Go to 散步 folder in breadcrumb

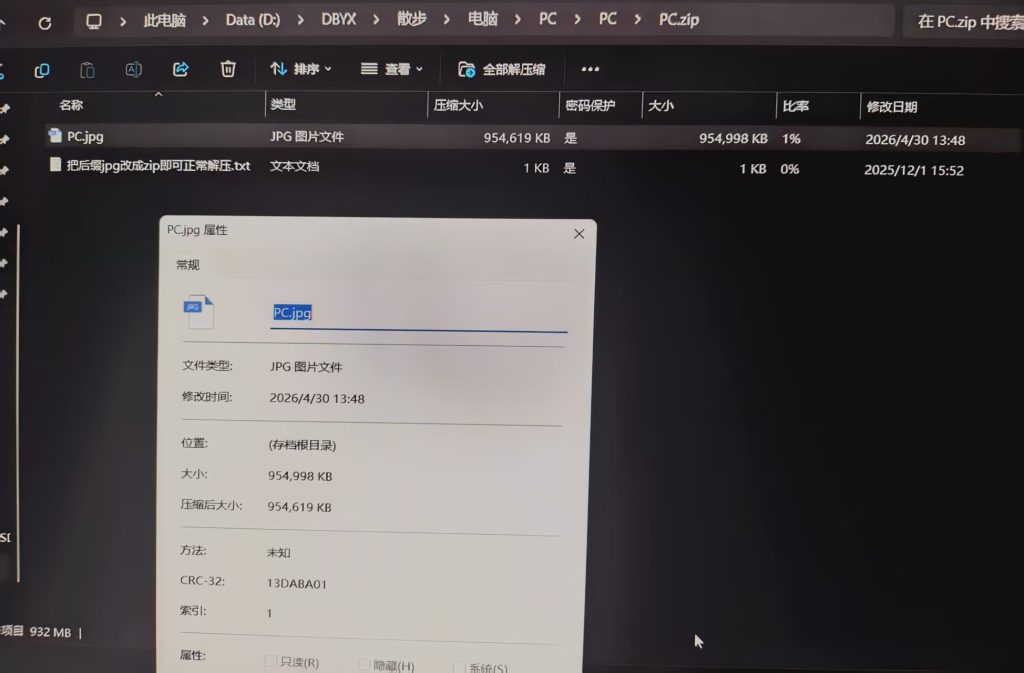tap(411, 19)
